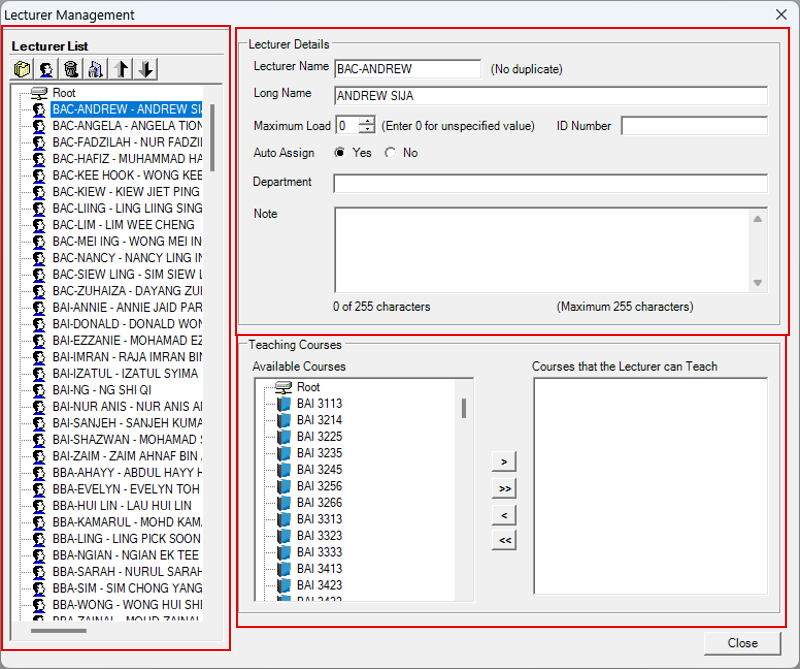Click the Note box scroll down arrow

click(x=758, y=283)
